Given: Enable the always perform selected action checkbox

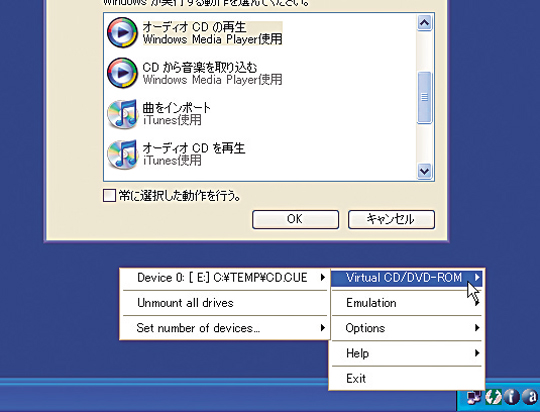Looking at the screenshot, I should click(x=109, y=196).
